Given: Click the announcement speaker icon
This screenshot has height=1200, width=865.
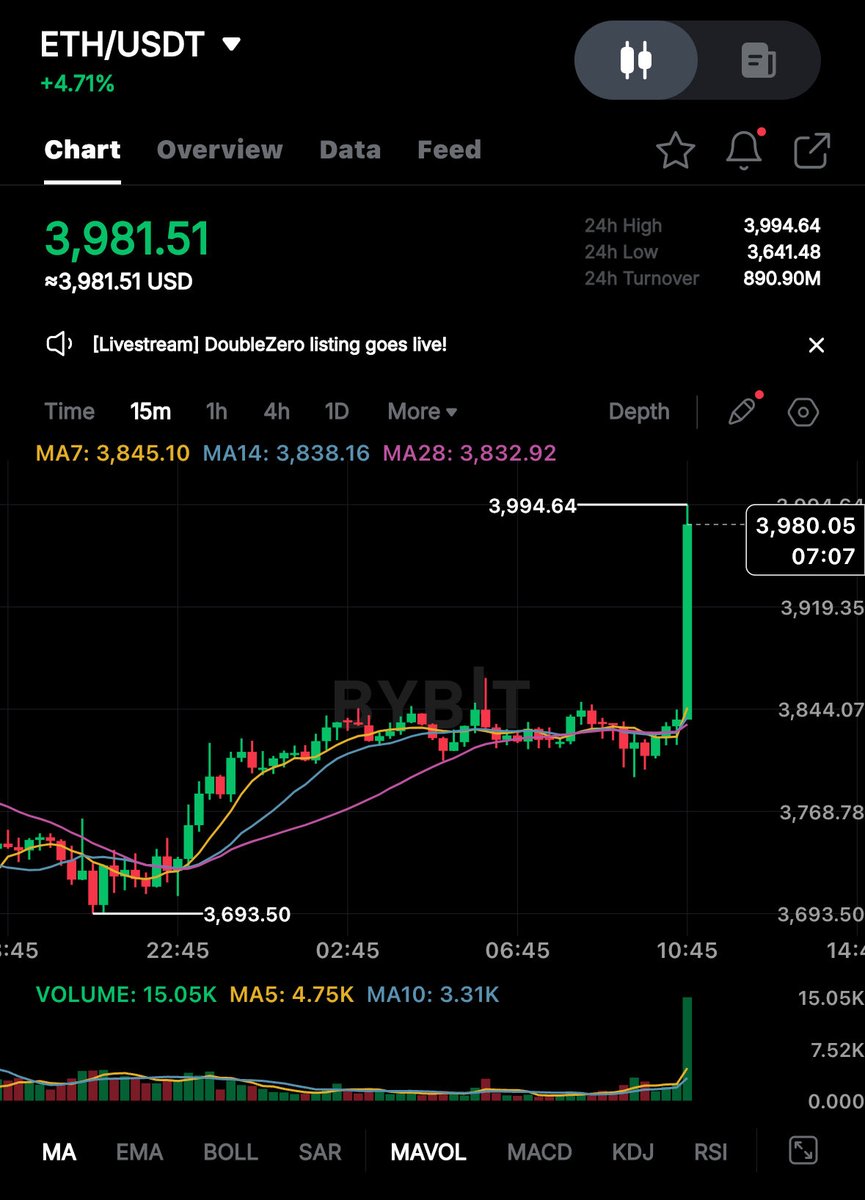Looking at the screenshot, I should click(x=59, y=345).
